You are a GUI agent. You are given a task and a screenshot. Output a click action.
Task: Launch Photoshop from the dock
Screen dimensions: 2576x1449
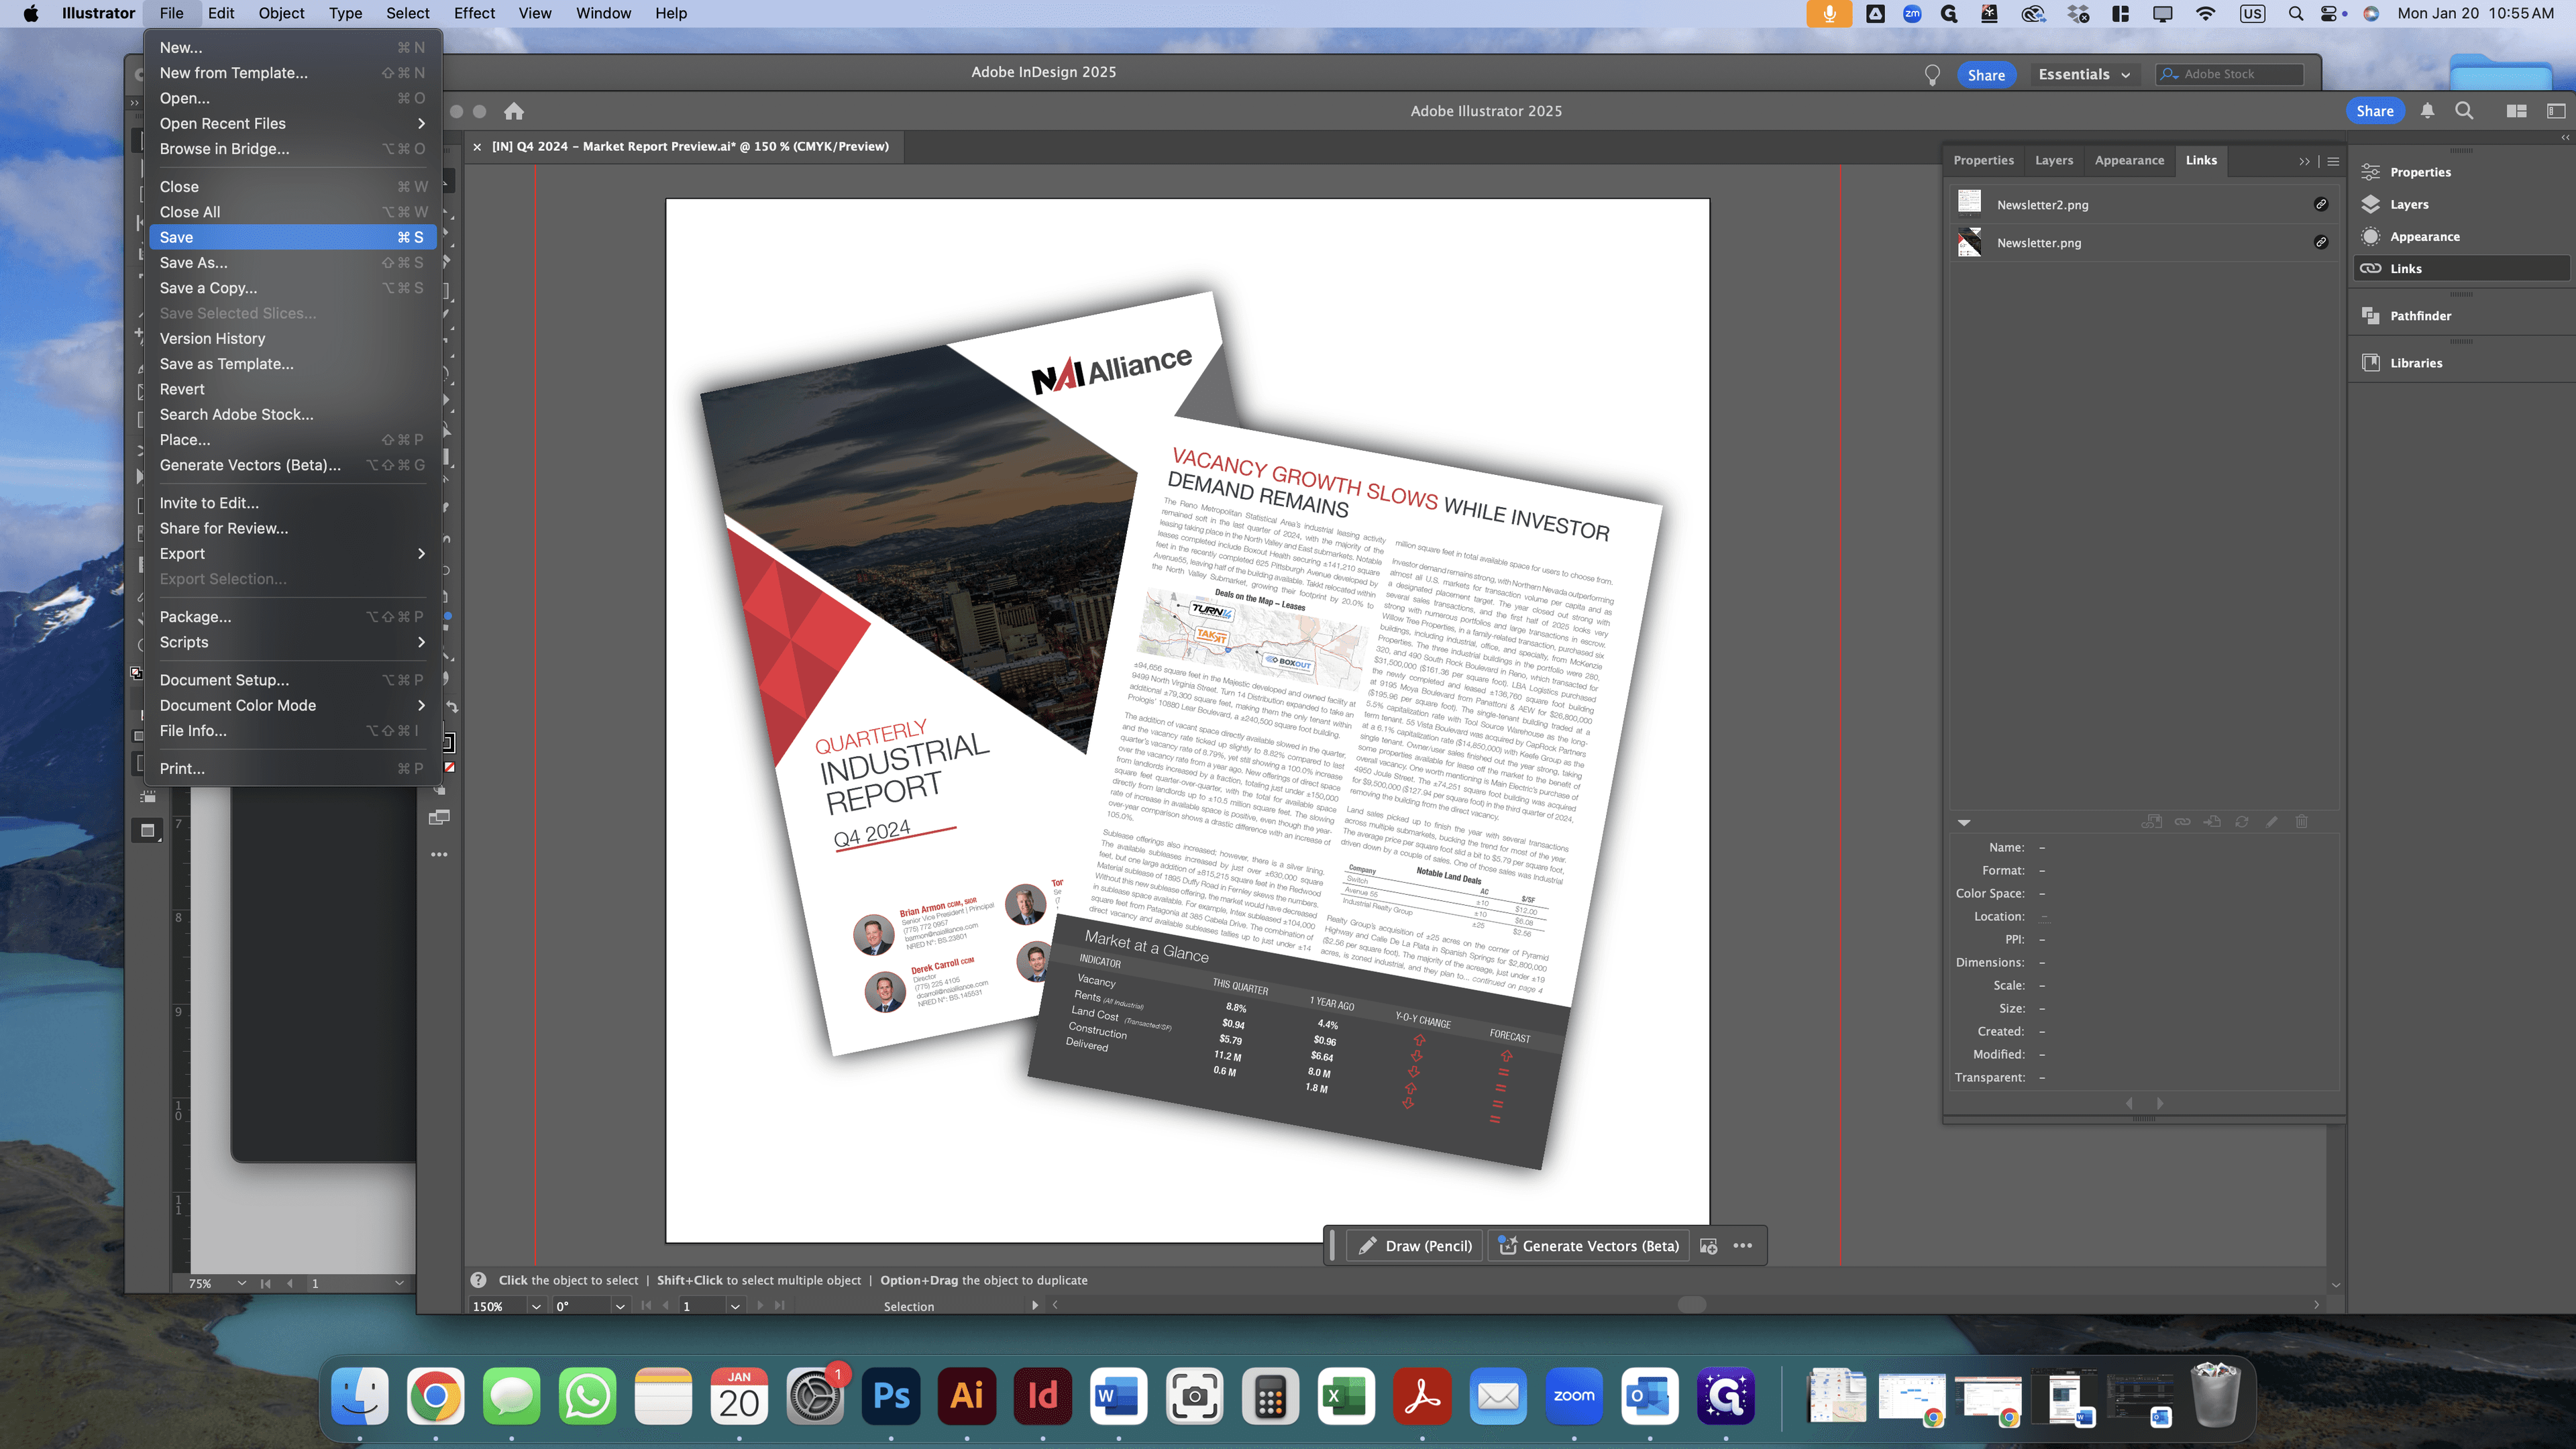pos(890,1395)
